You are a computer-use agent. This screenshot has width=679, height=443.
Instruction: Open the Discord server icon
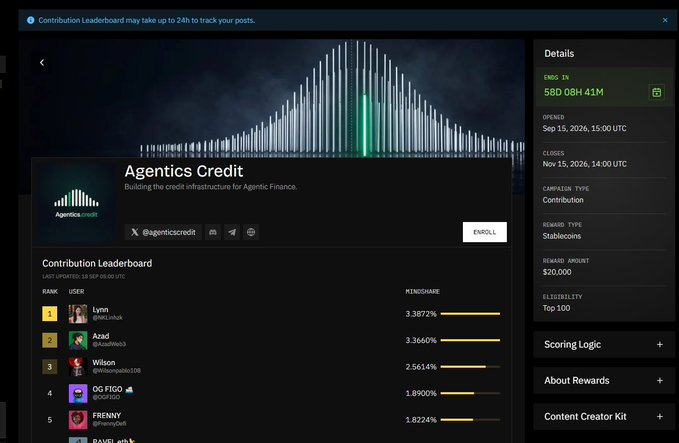(x=213, y=232)
